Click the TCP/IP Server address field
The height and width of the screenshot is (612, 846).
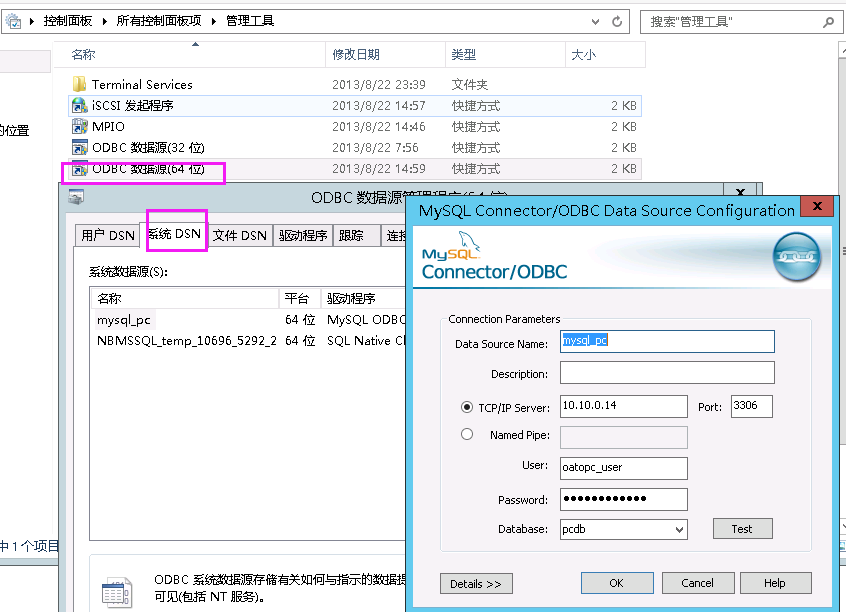coord(624,406)
